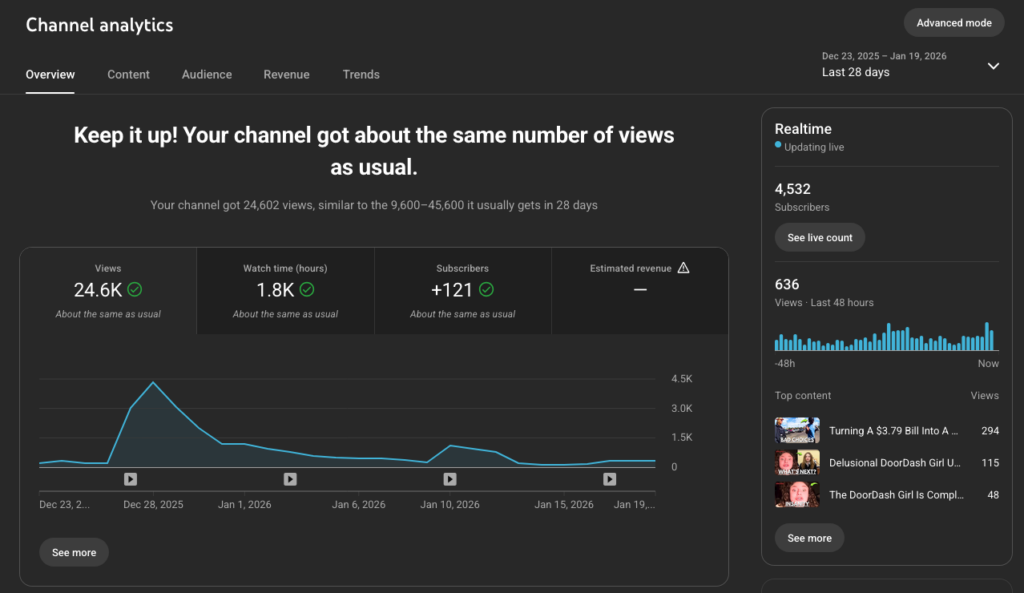Click the Advanced mode button
Screen dimensions: 1024x593
pos(954,23)
